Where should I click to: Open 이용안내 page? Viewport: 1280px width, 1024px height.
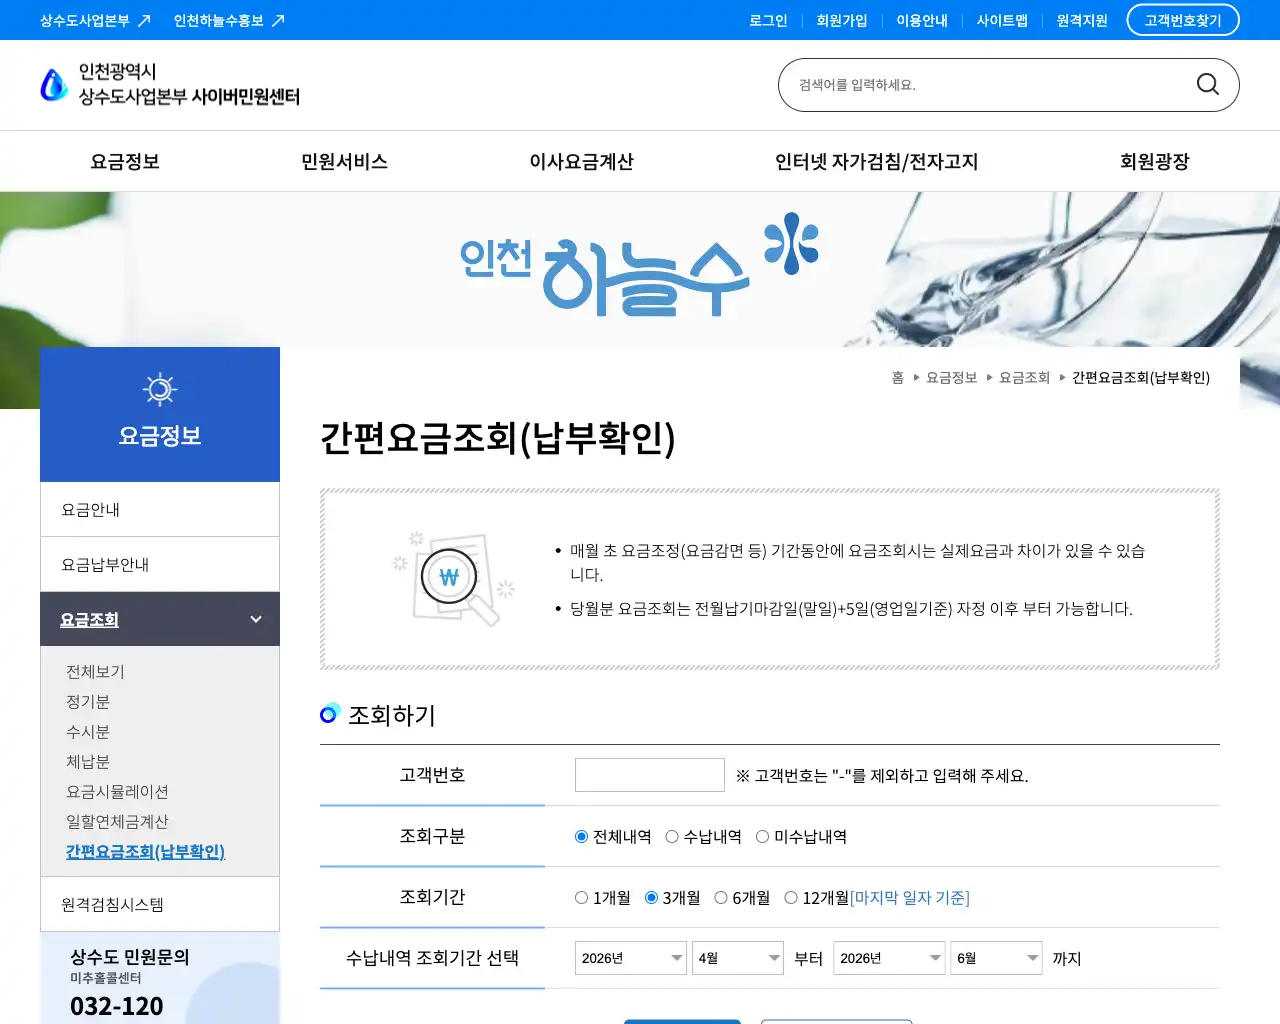(922, 20)
